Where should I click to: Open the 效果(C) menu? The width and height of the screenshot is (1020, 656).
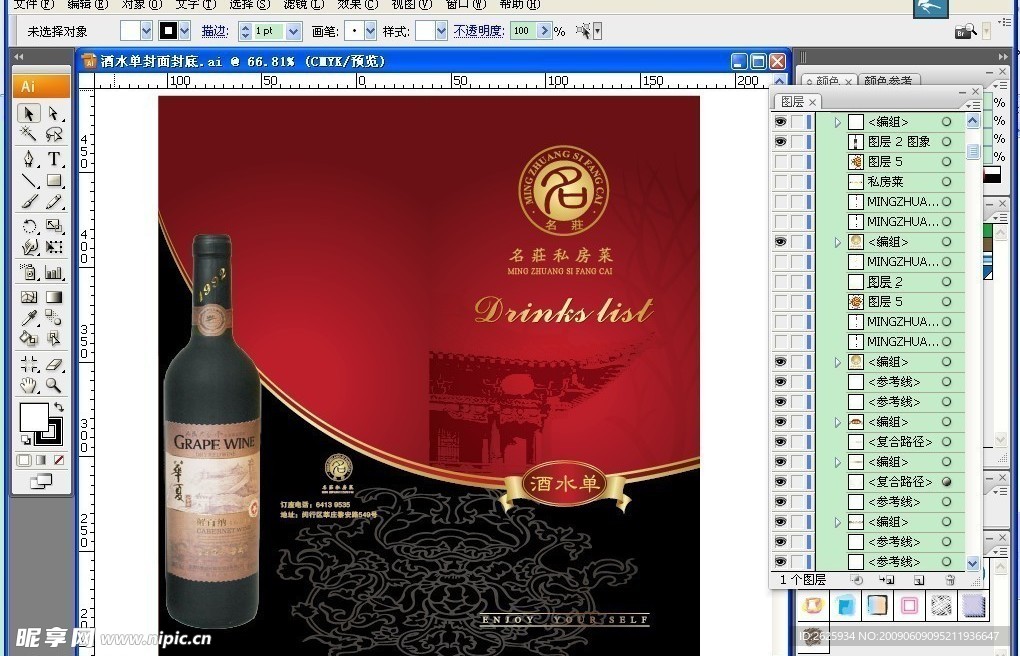[x=356, y=5]
